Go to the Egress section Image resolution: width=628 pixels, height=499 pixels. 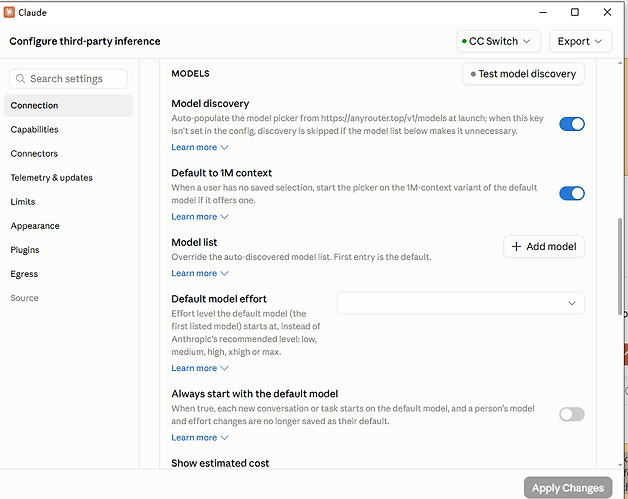tap(68, 274)
